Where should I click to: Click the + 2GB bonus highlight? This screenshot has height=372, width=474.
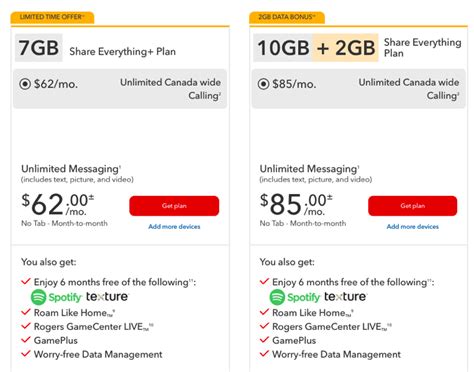coord(345,48)
